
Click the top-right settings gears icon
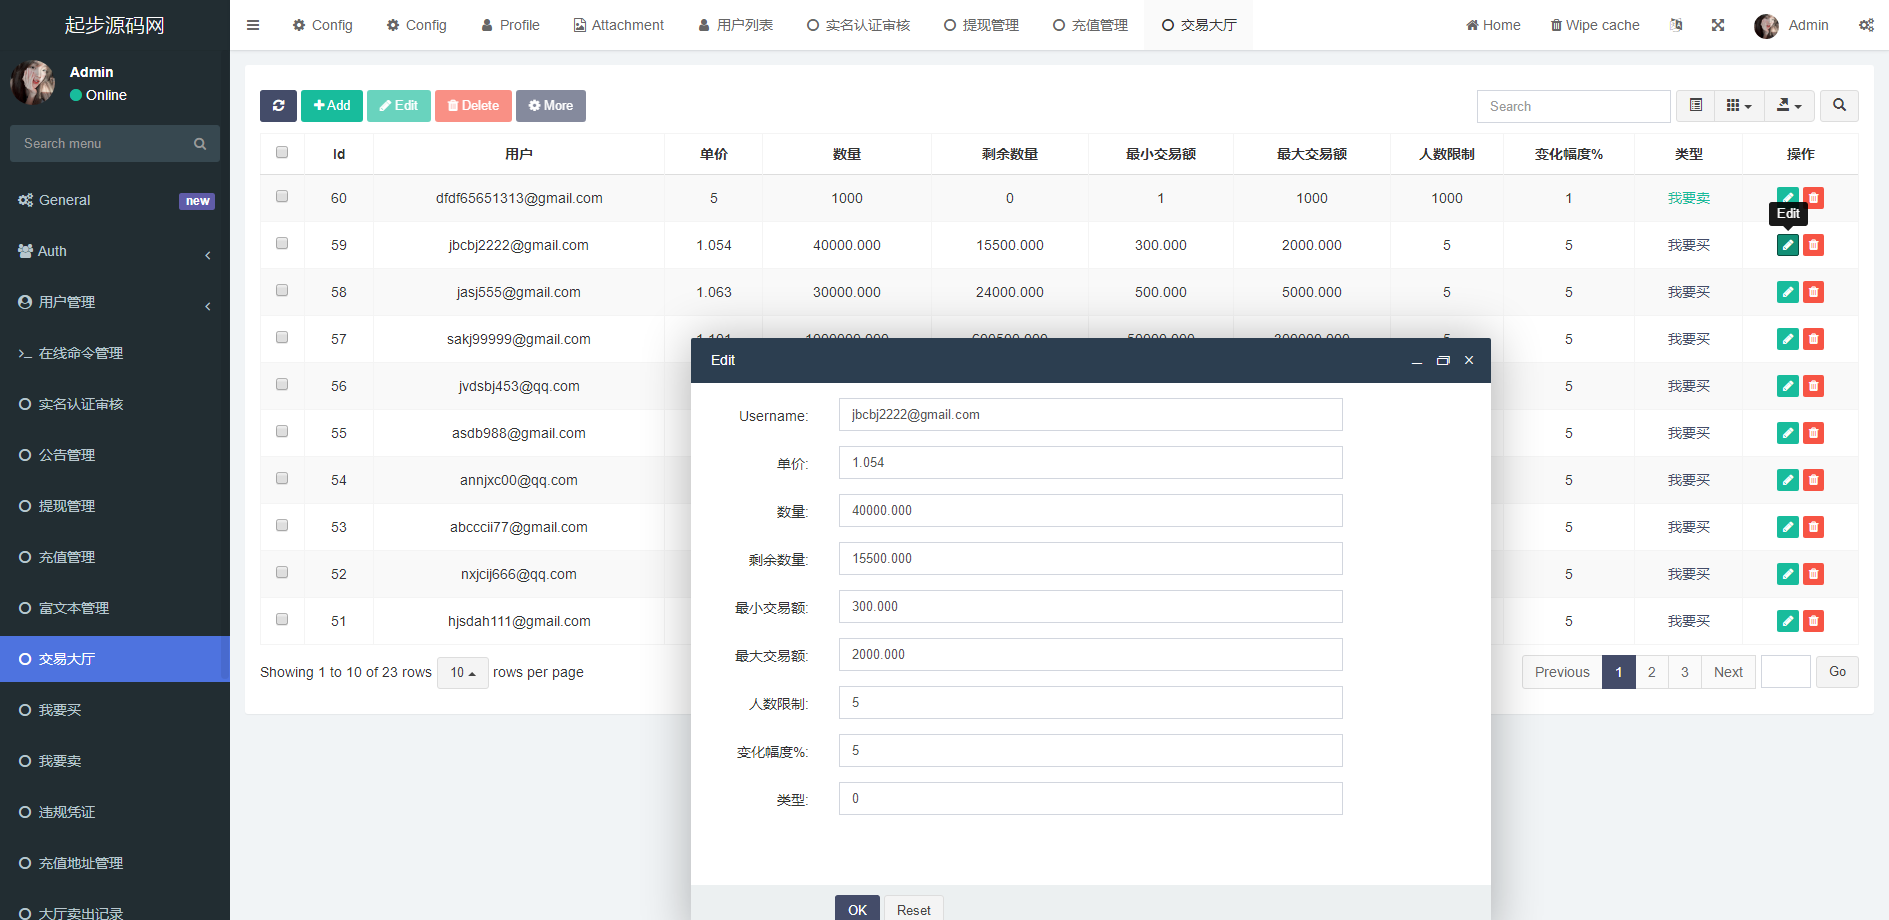1866,25
